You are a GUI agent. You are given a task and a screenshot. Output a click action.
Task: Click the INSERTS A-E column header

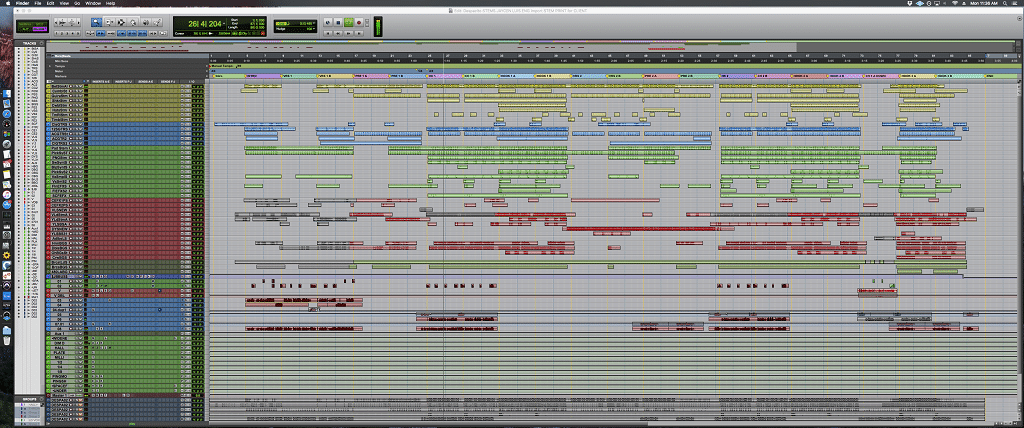click(x=100, y=81)
